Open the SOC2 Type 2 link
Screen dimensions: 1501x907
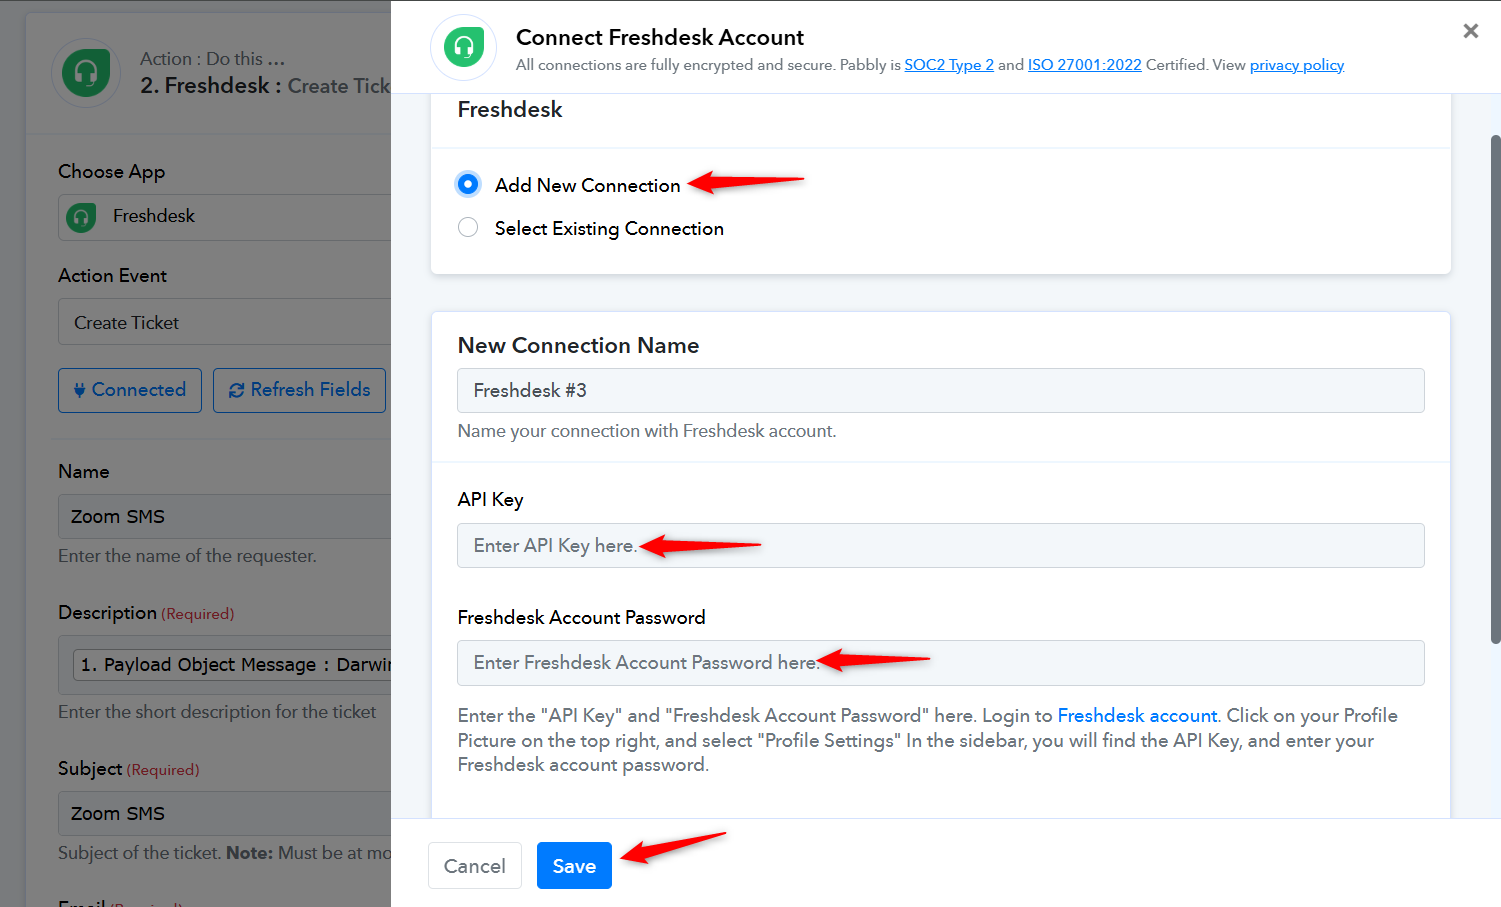[x=949, y=65]
